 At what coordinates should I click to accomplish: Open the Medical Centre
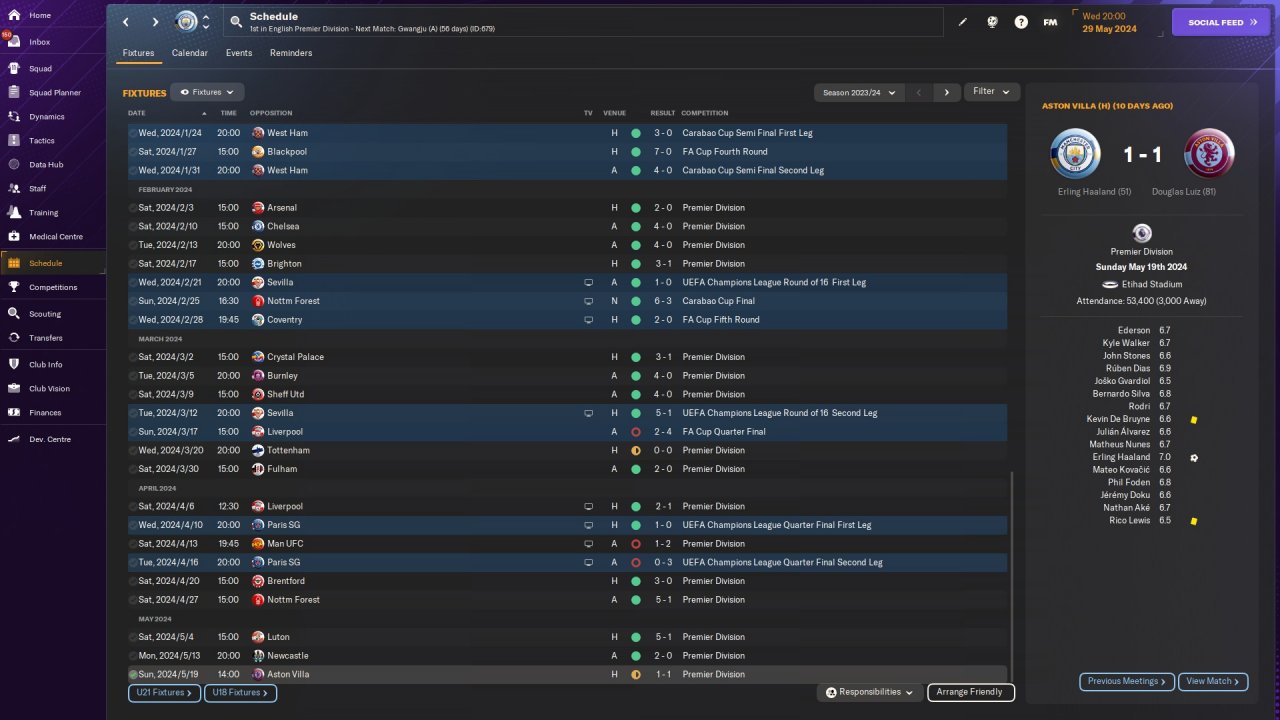coord(55,237)
